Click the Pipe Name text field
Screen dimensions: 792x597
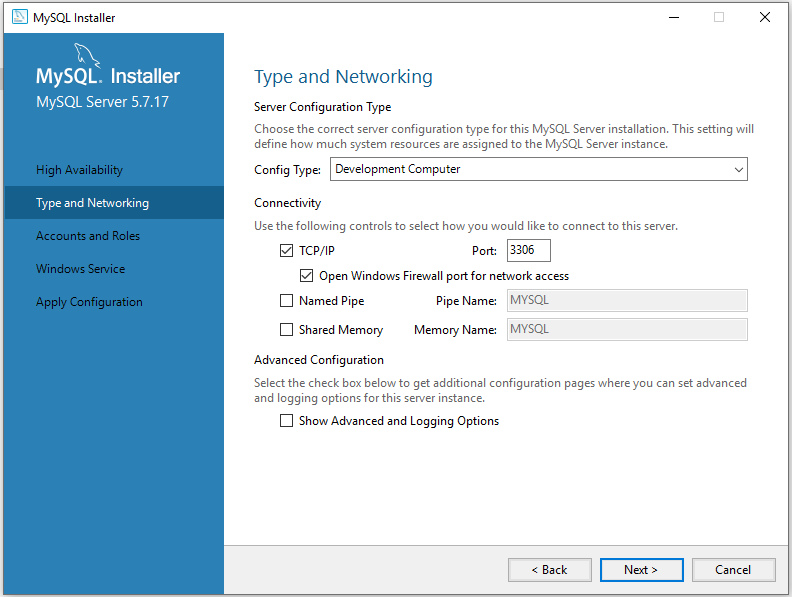pyautogui.click(x=627, y=301)
